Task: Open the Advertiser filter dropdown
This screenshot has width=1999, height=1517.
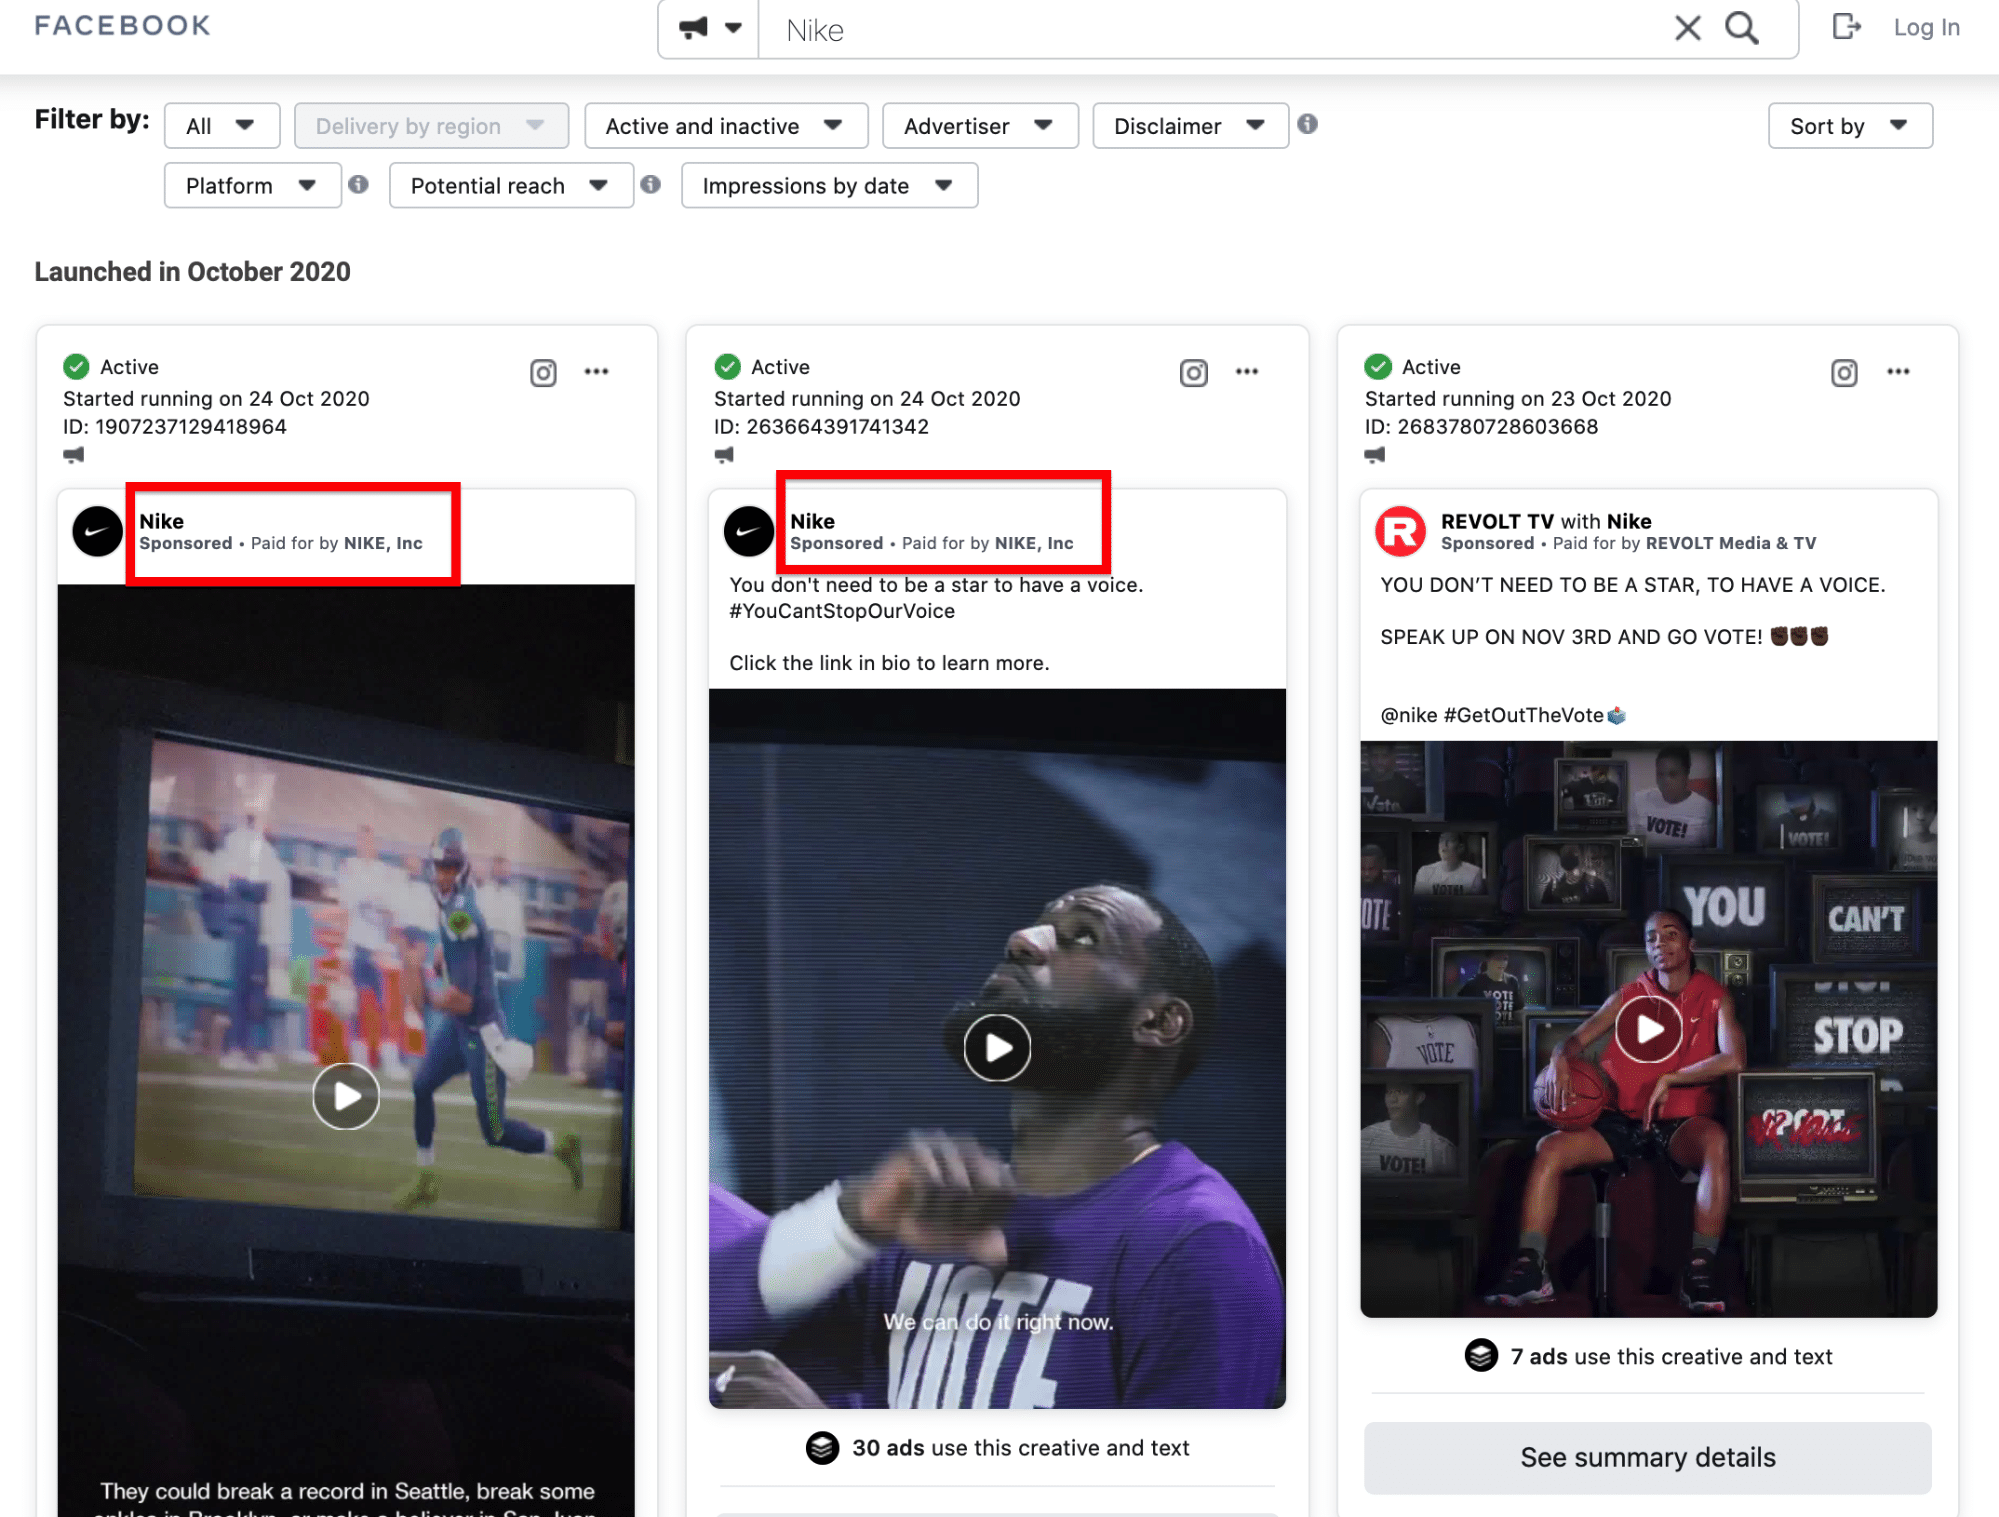Action: click(x=979, y=126)
